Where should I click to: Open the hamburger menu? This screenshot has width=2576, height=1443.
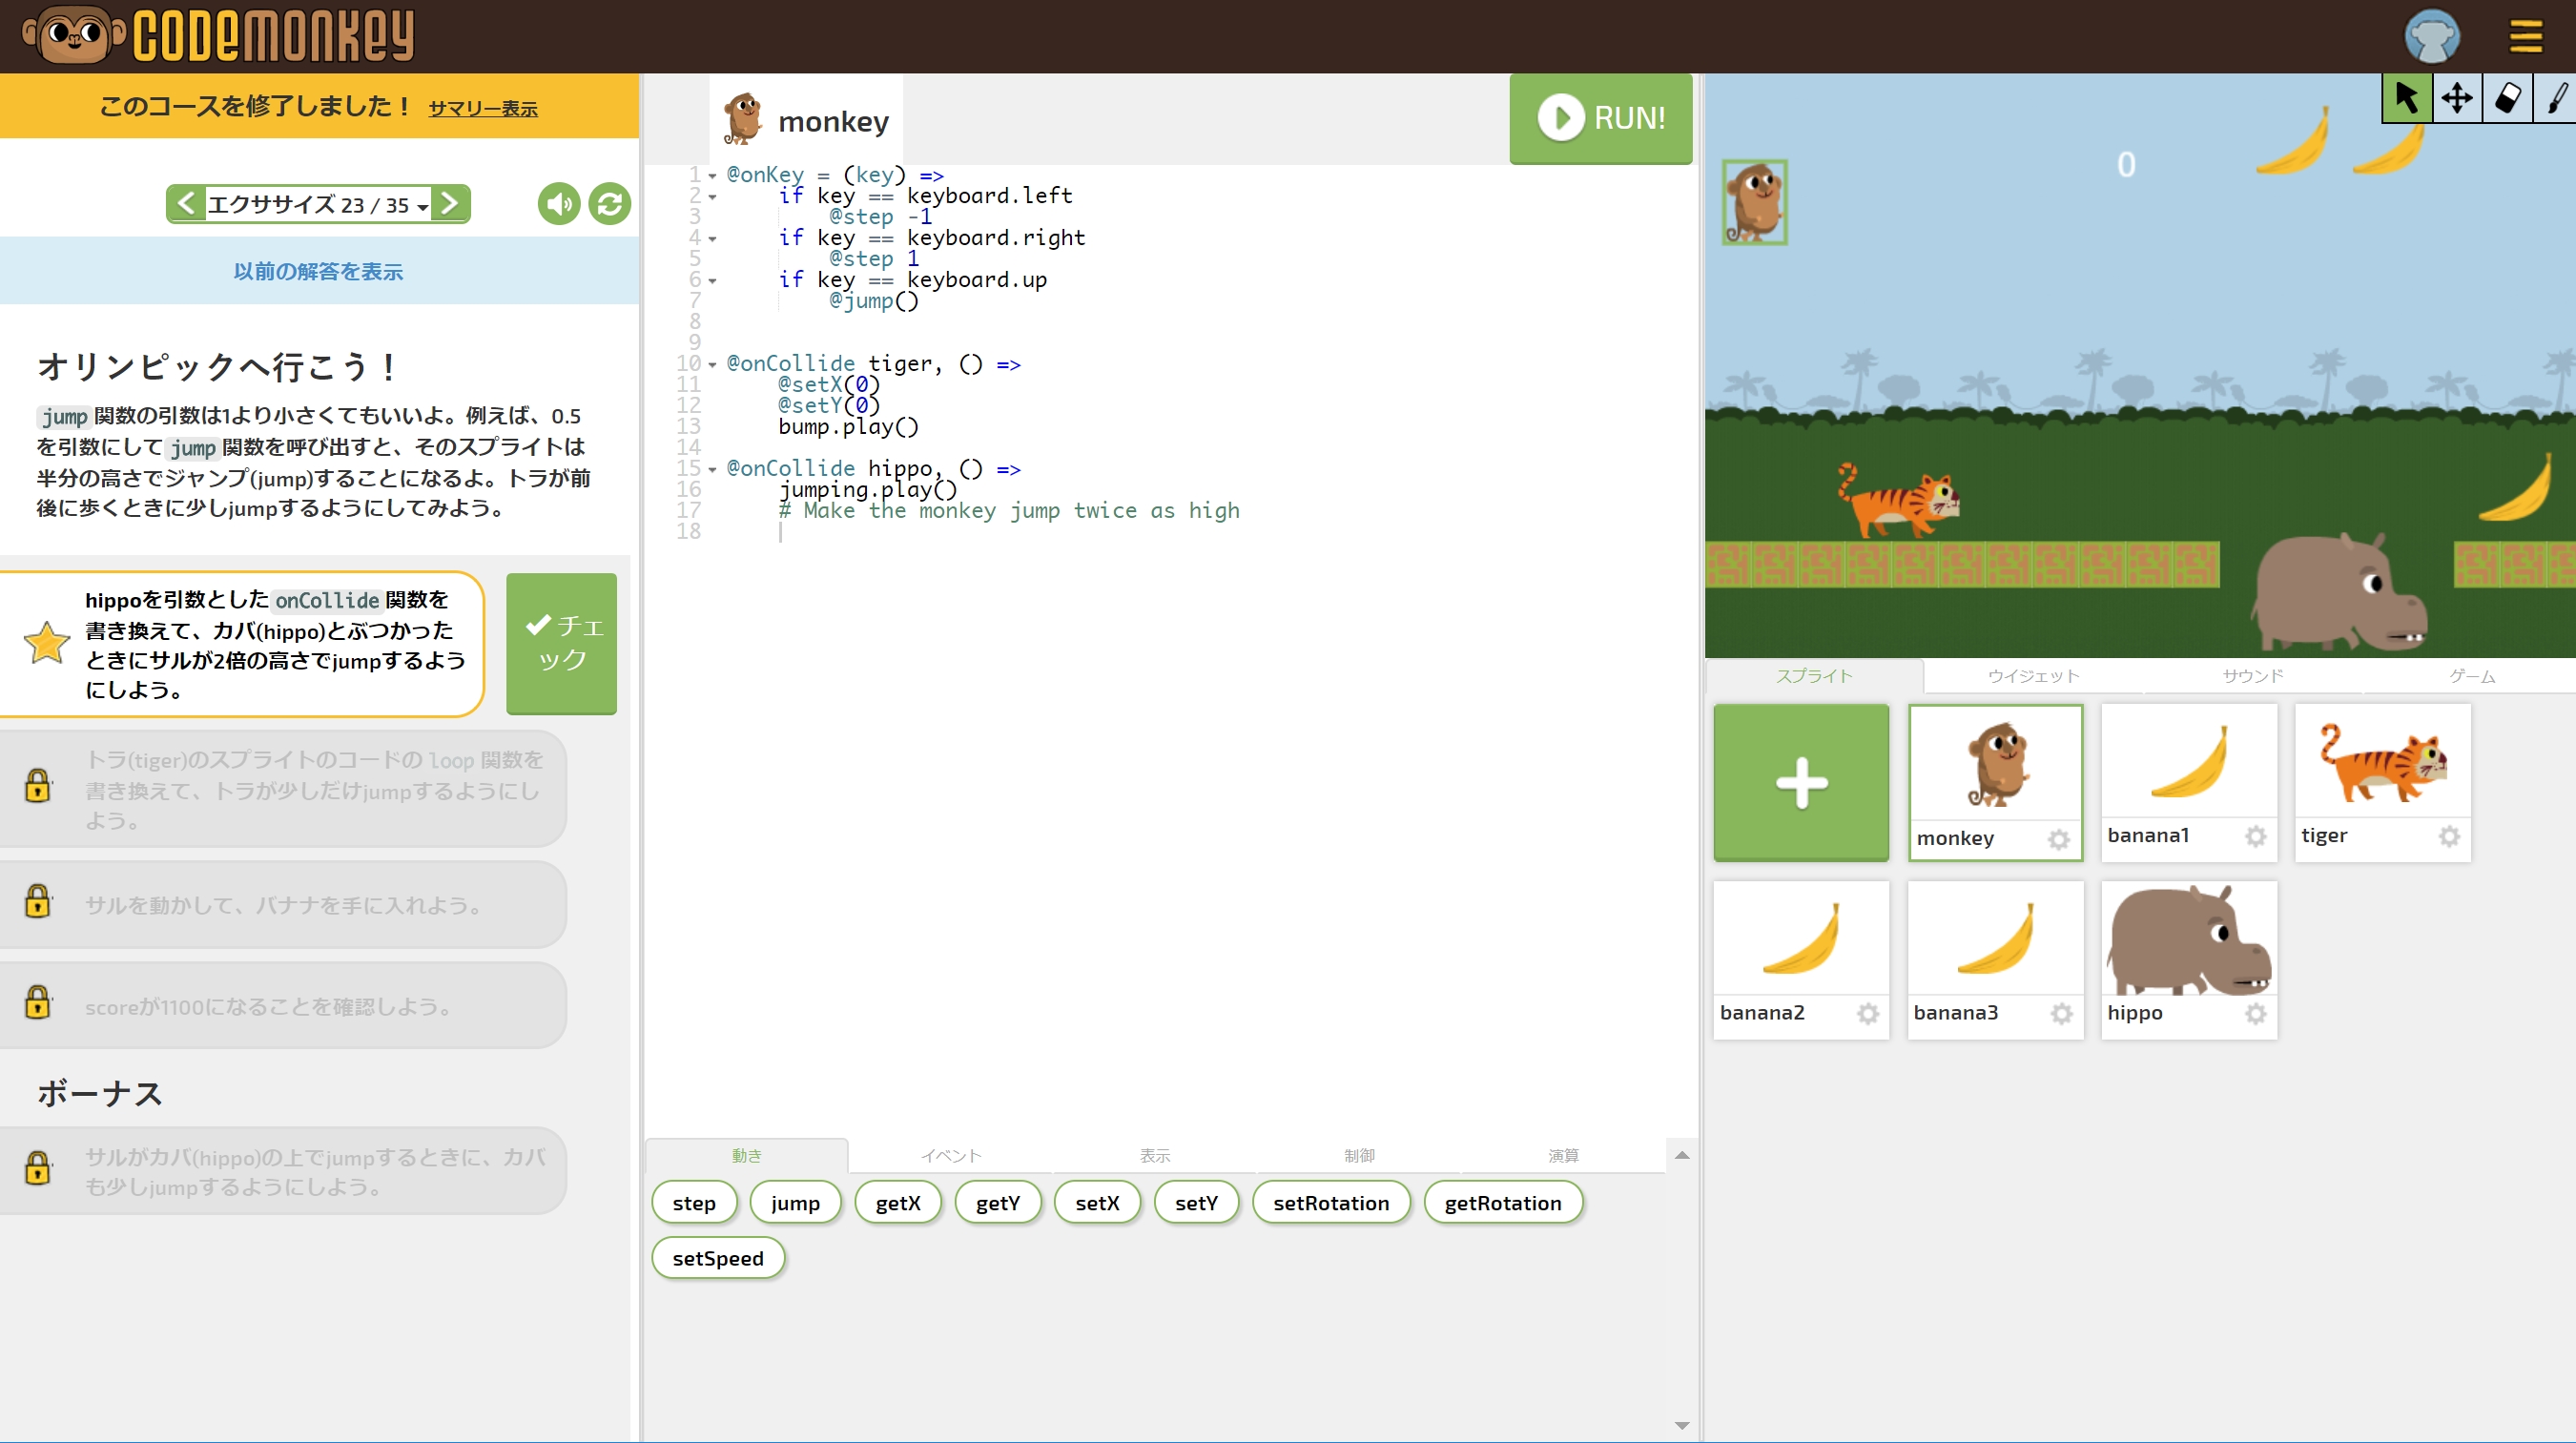[2525, 37]
